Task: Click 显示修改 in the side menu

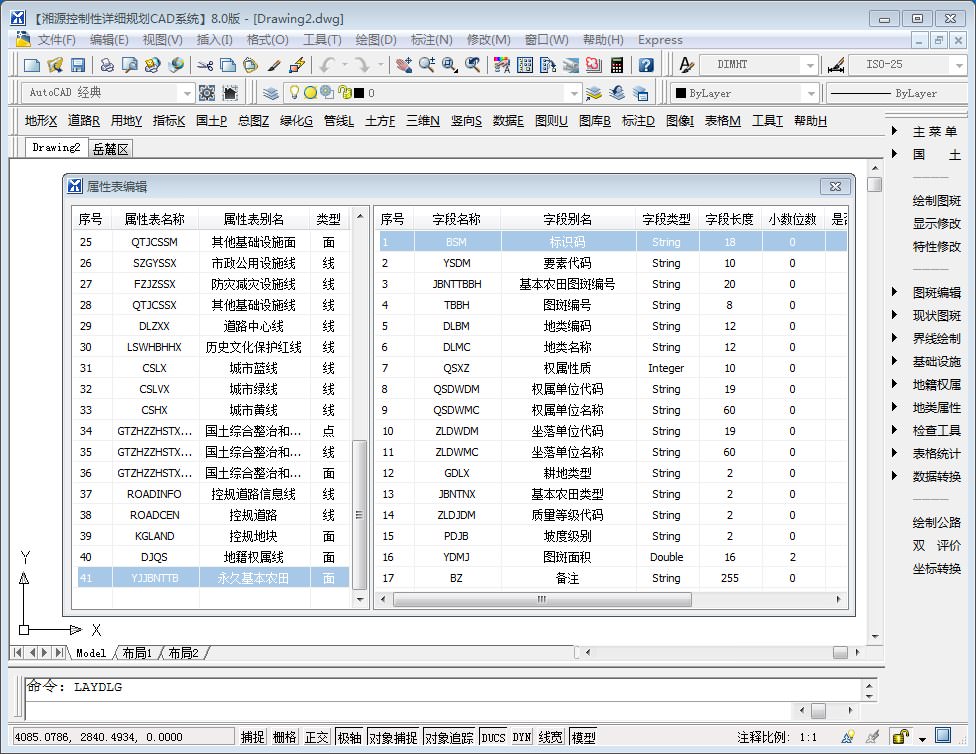Action: click(937, 224)
